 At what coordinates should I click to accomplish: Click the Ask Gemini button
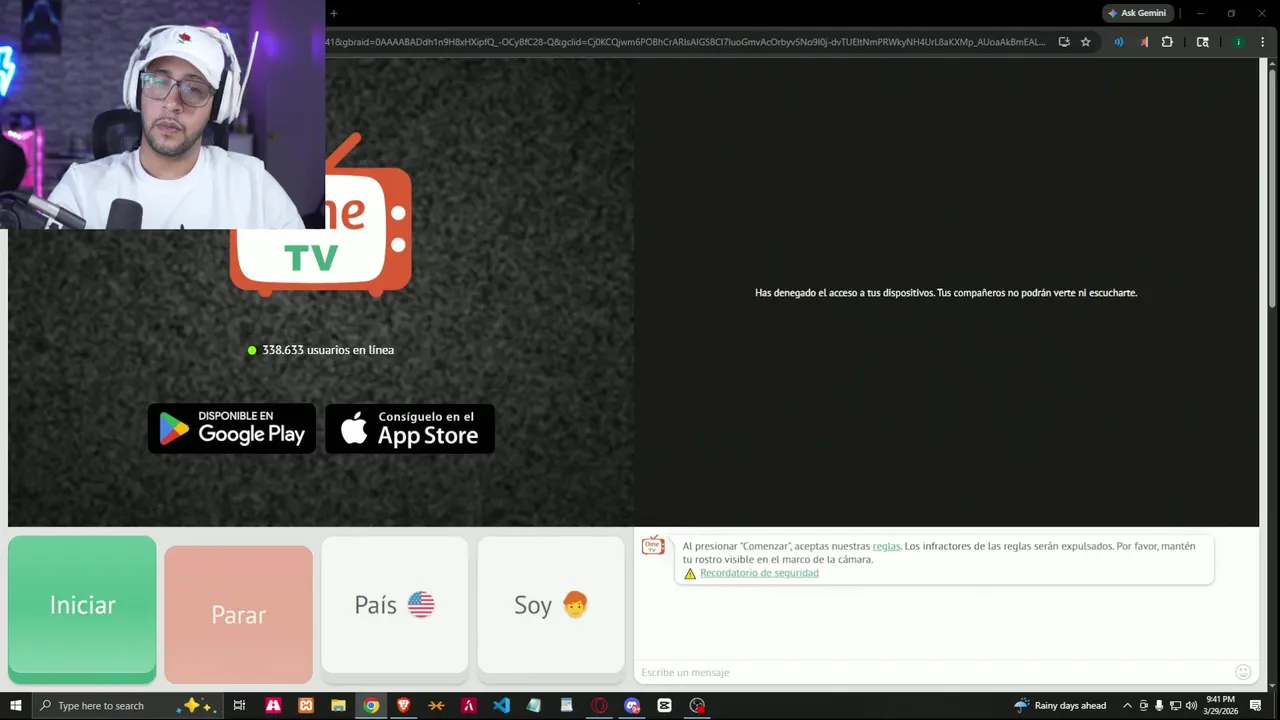1137,13
